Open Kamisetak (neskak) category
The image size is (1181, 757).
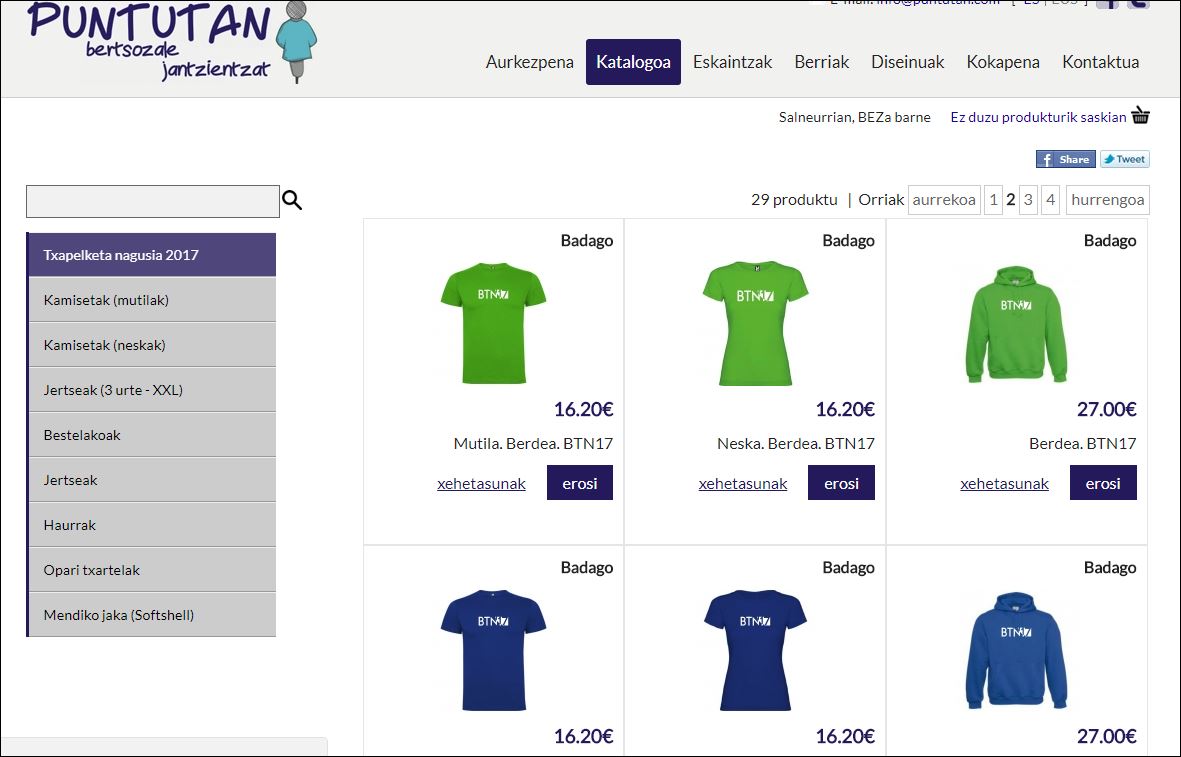tap(151, 345)
